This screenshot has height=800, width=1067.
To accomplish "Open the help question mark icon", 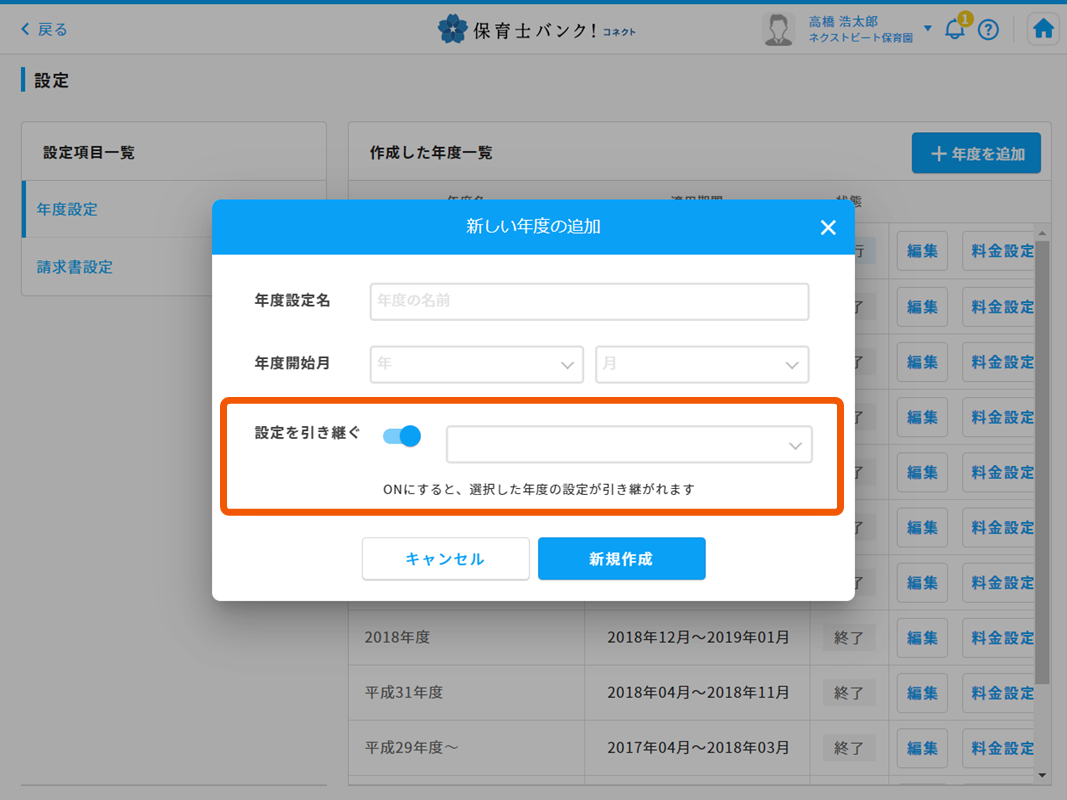I will coord(988,29).
